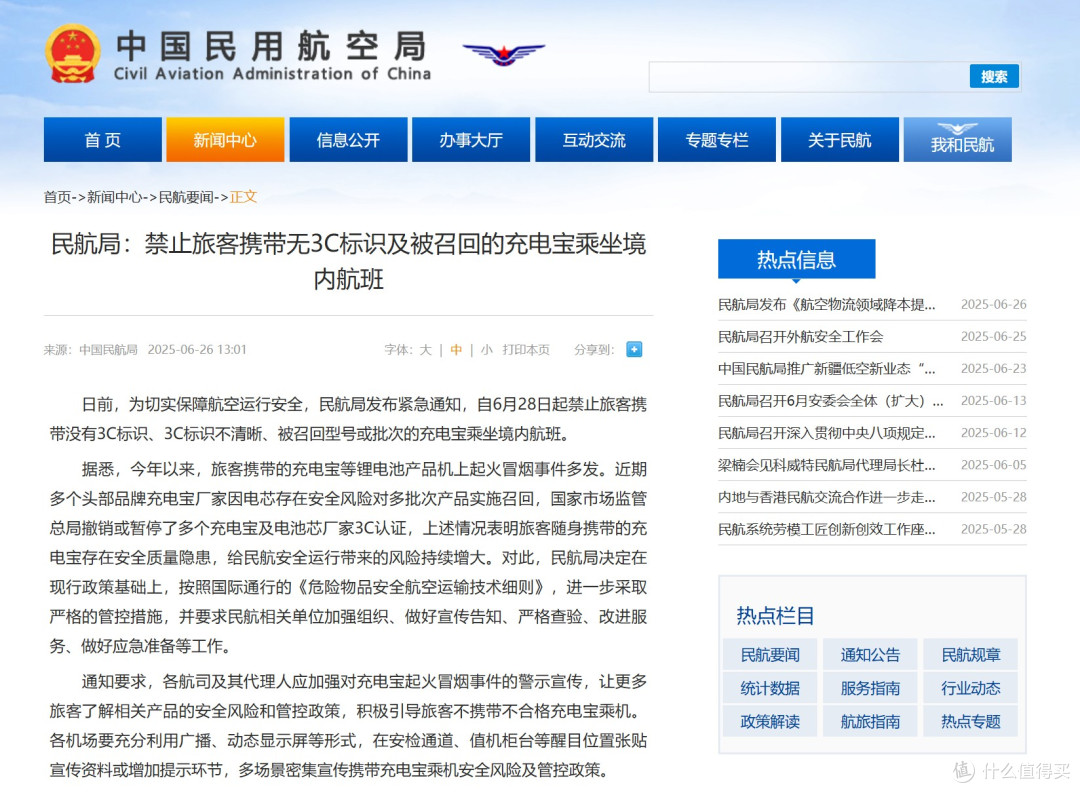Open 航旅指南 hot column button
This screenshot has width=1080, height=793.
click(x=870, y=721)
